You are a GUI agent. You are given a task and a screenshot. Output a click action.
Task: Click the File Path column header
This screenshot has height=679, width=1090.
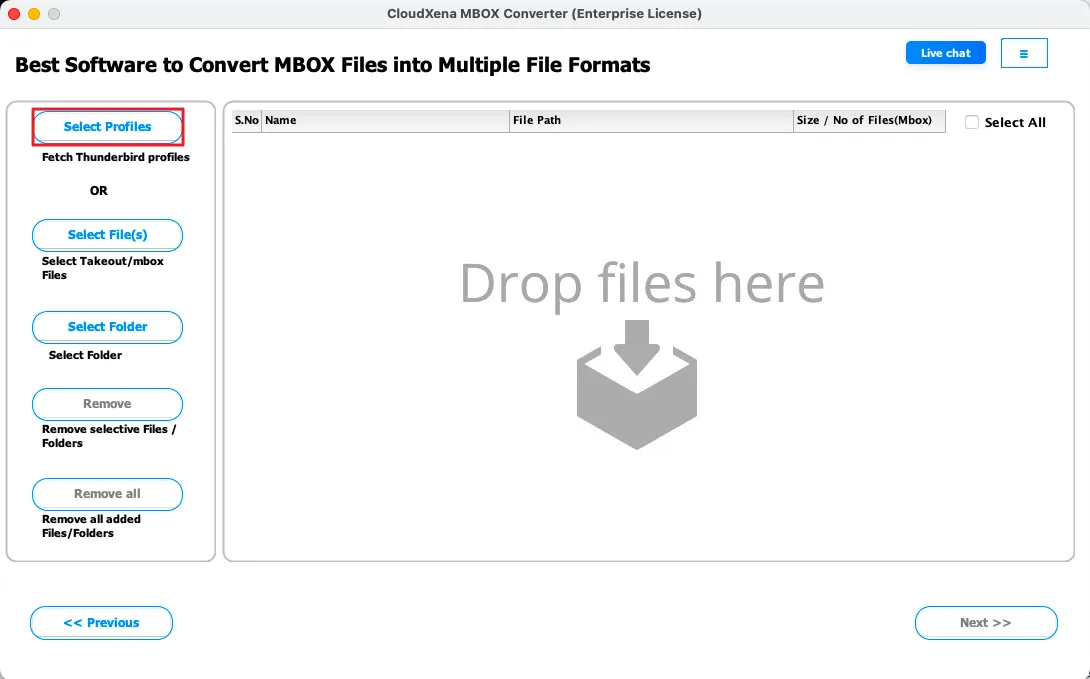click(x=650, y=120)
